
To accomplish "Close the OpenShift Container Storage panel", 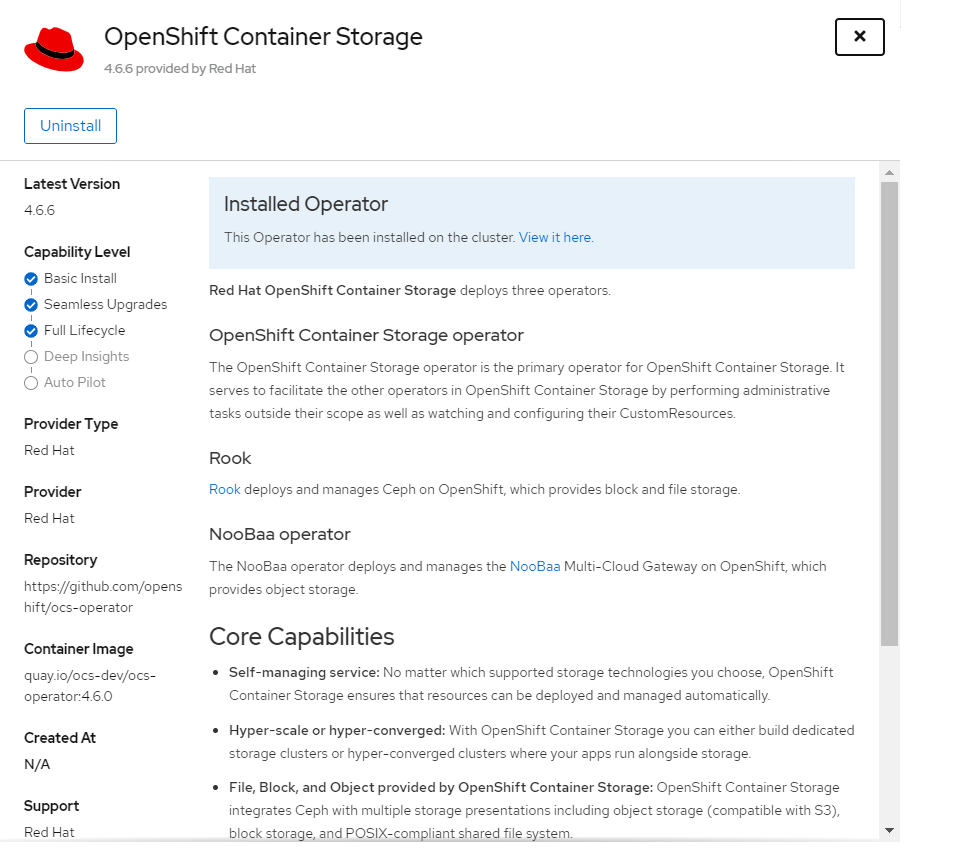I will click(x=859, y=37).
